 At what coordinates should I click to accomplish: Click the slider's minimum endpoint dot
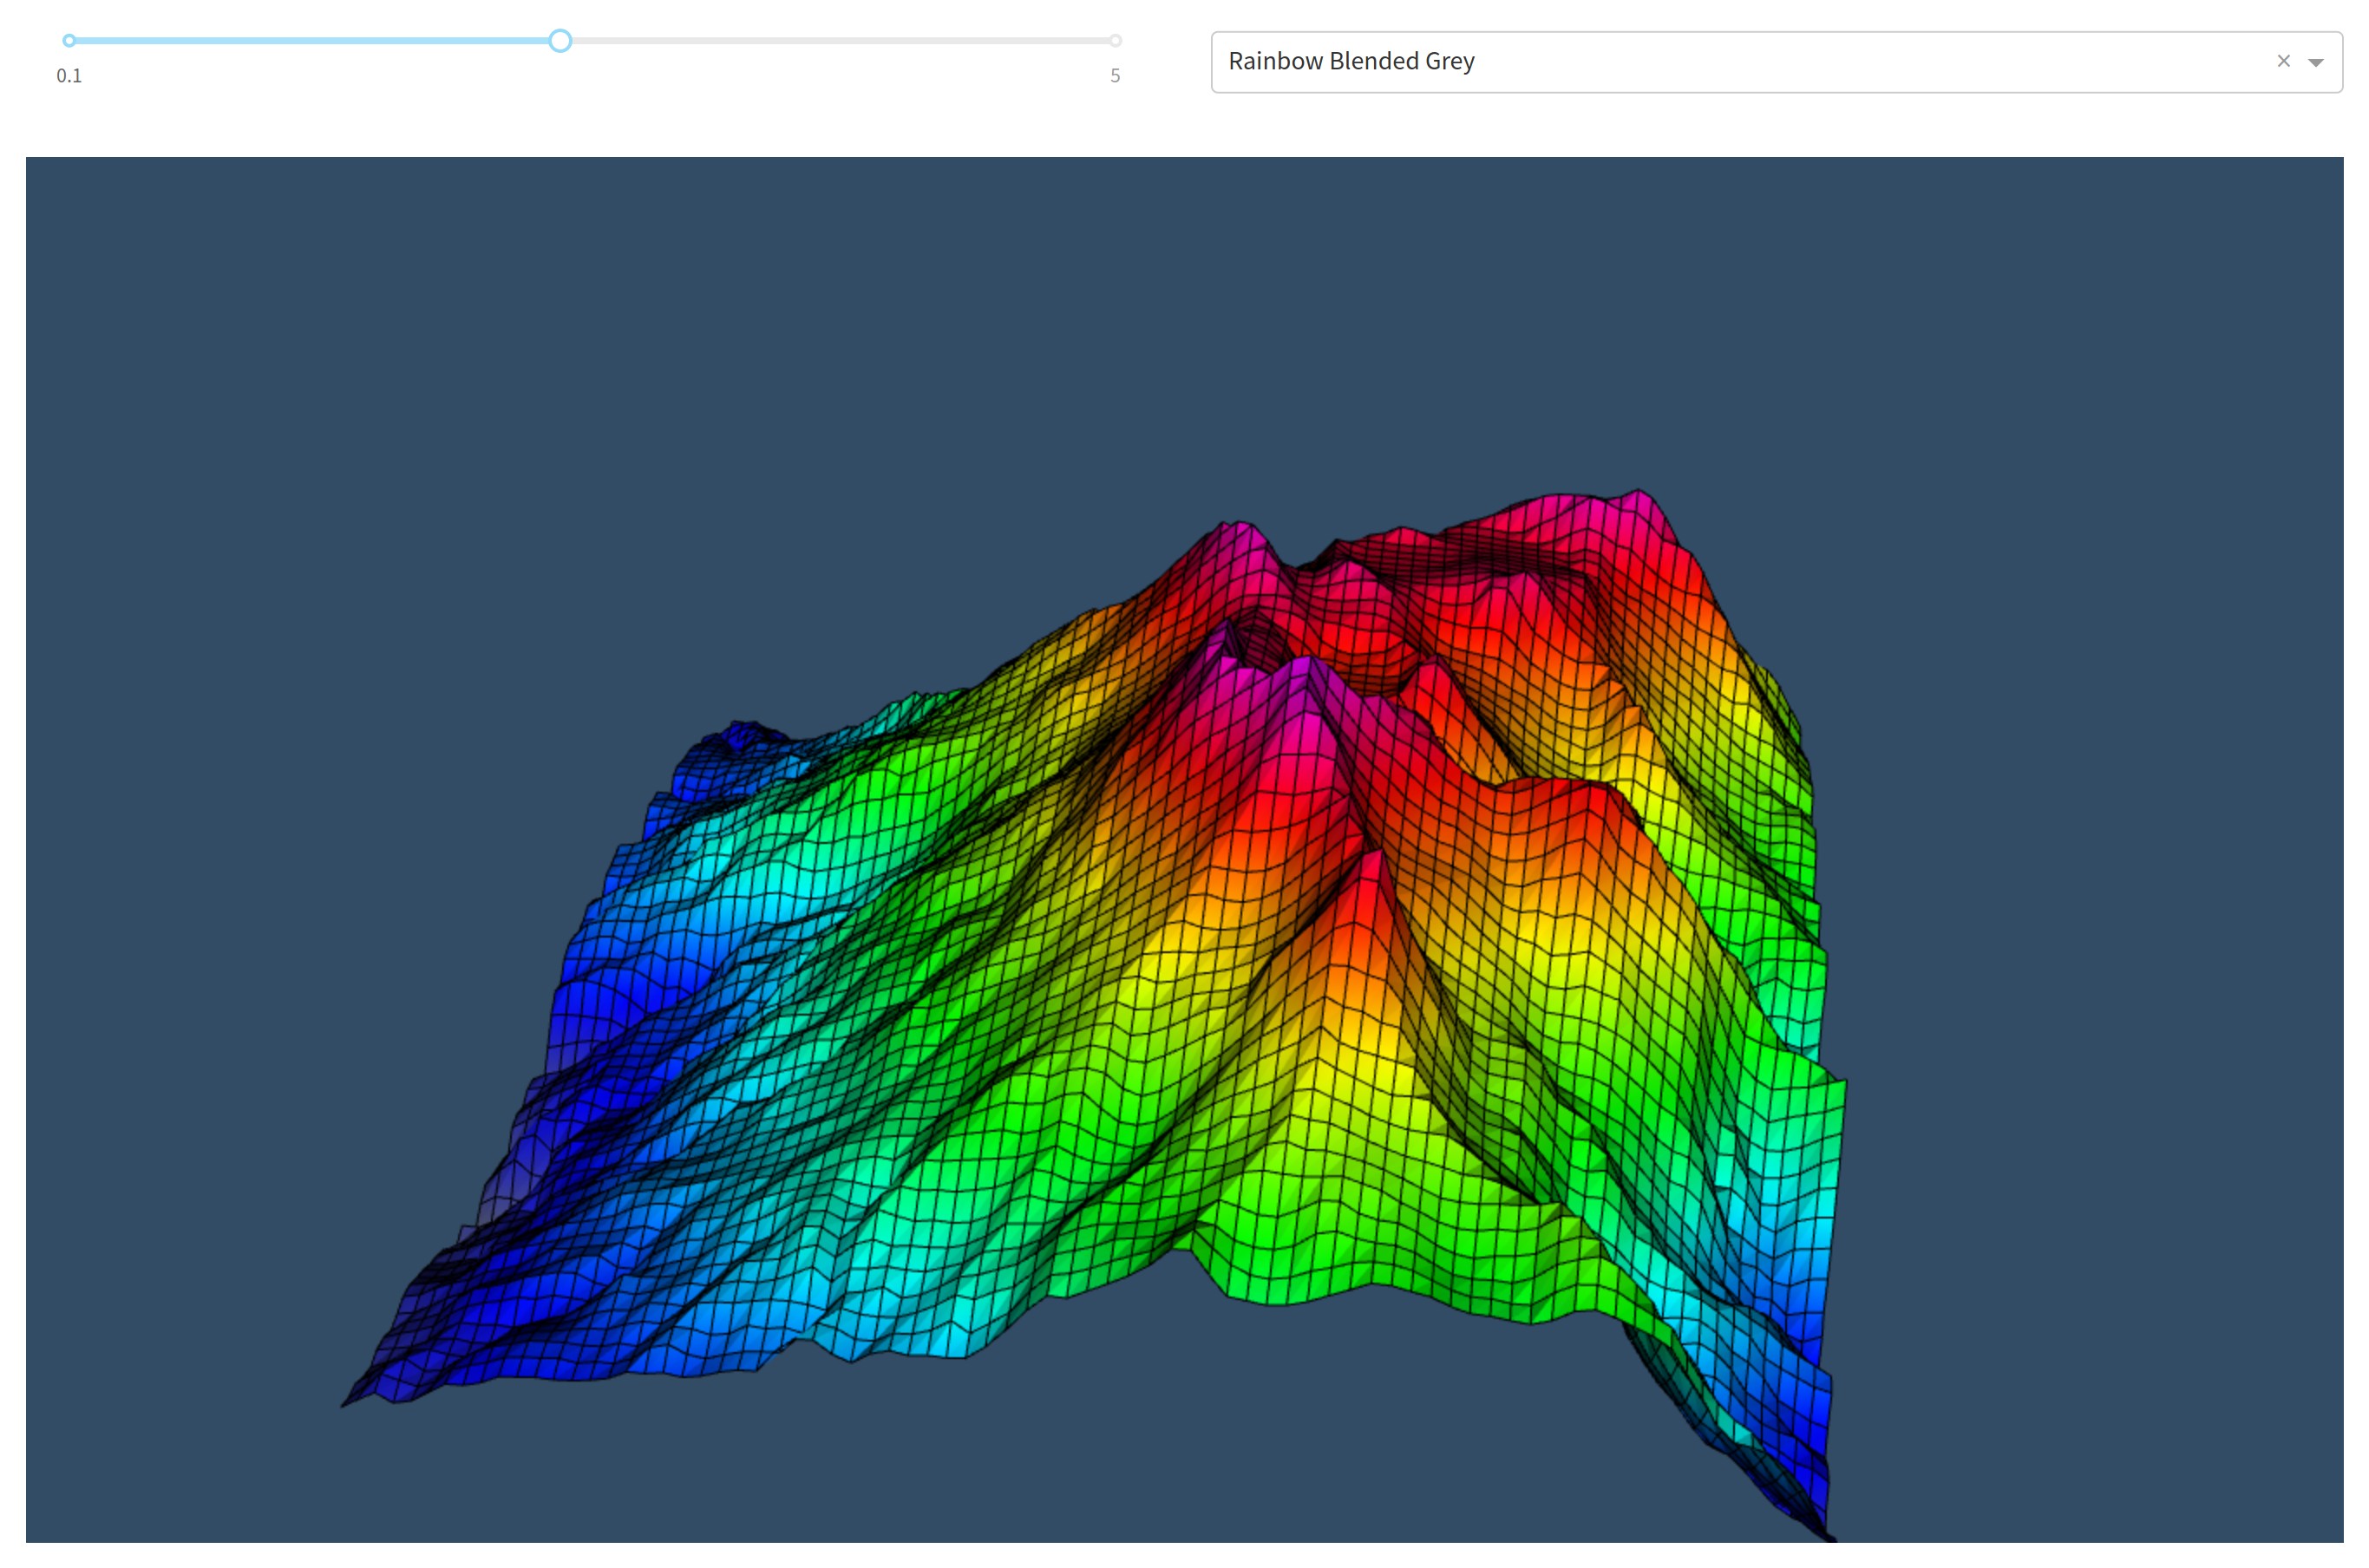point(69,41)
